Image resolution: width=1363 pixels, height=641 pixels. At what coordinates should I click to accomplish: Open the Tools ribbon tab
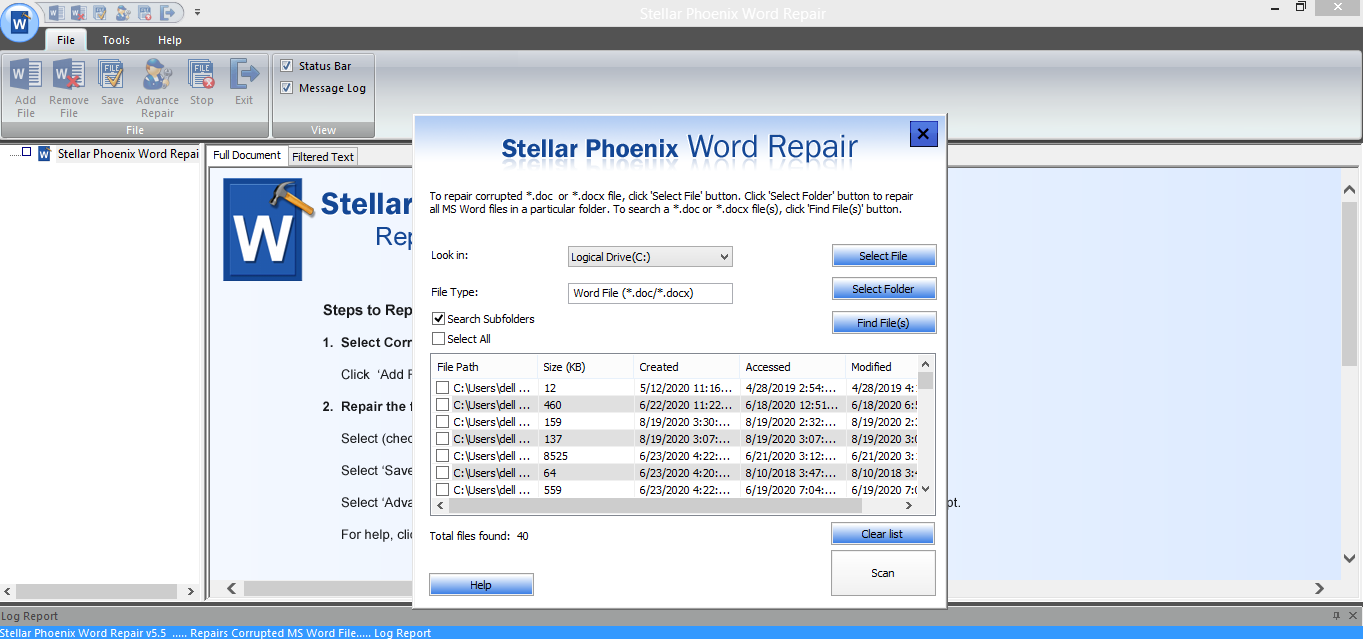pos(116,40)
